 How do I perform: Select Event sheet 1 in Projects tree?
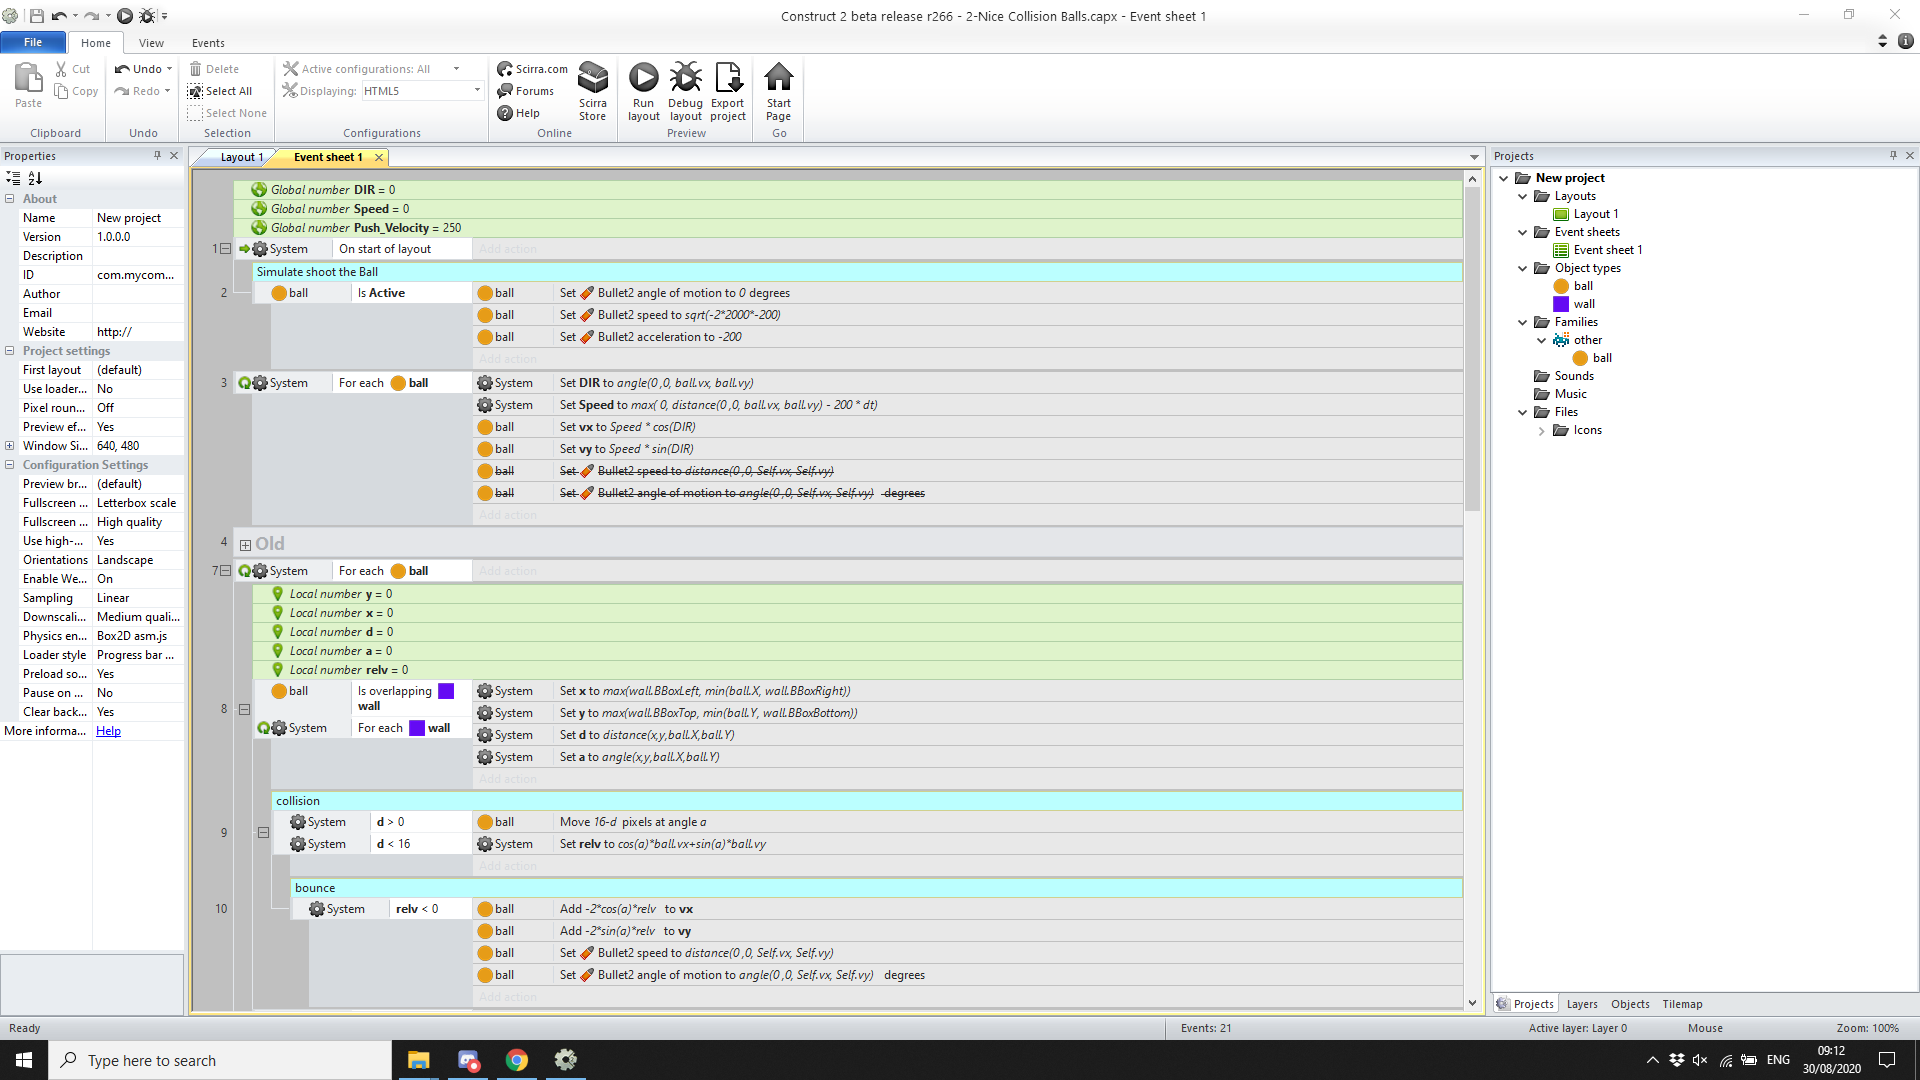click(x=1607, y=250)
